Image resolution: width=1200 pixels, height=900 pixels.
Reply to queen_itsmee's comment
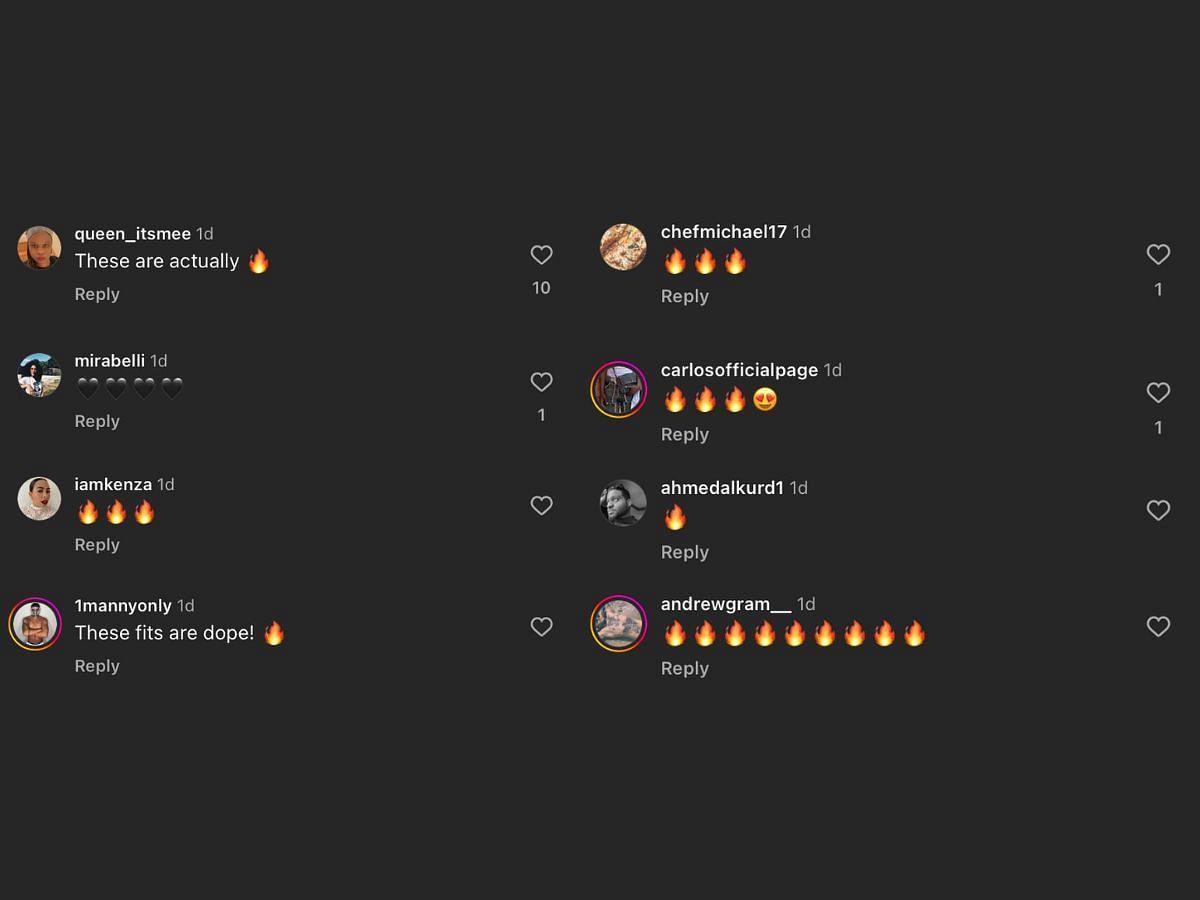pyautogui.click(x=97, y=294)
